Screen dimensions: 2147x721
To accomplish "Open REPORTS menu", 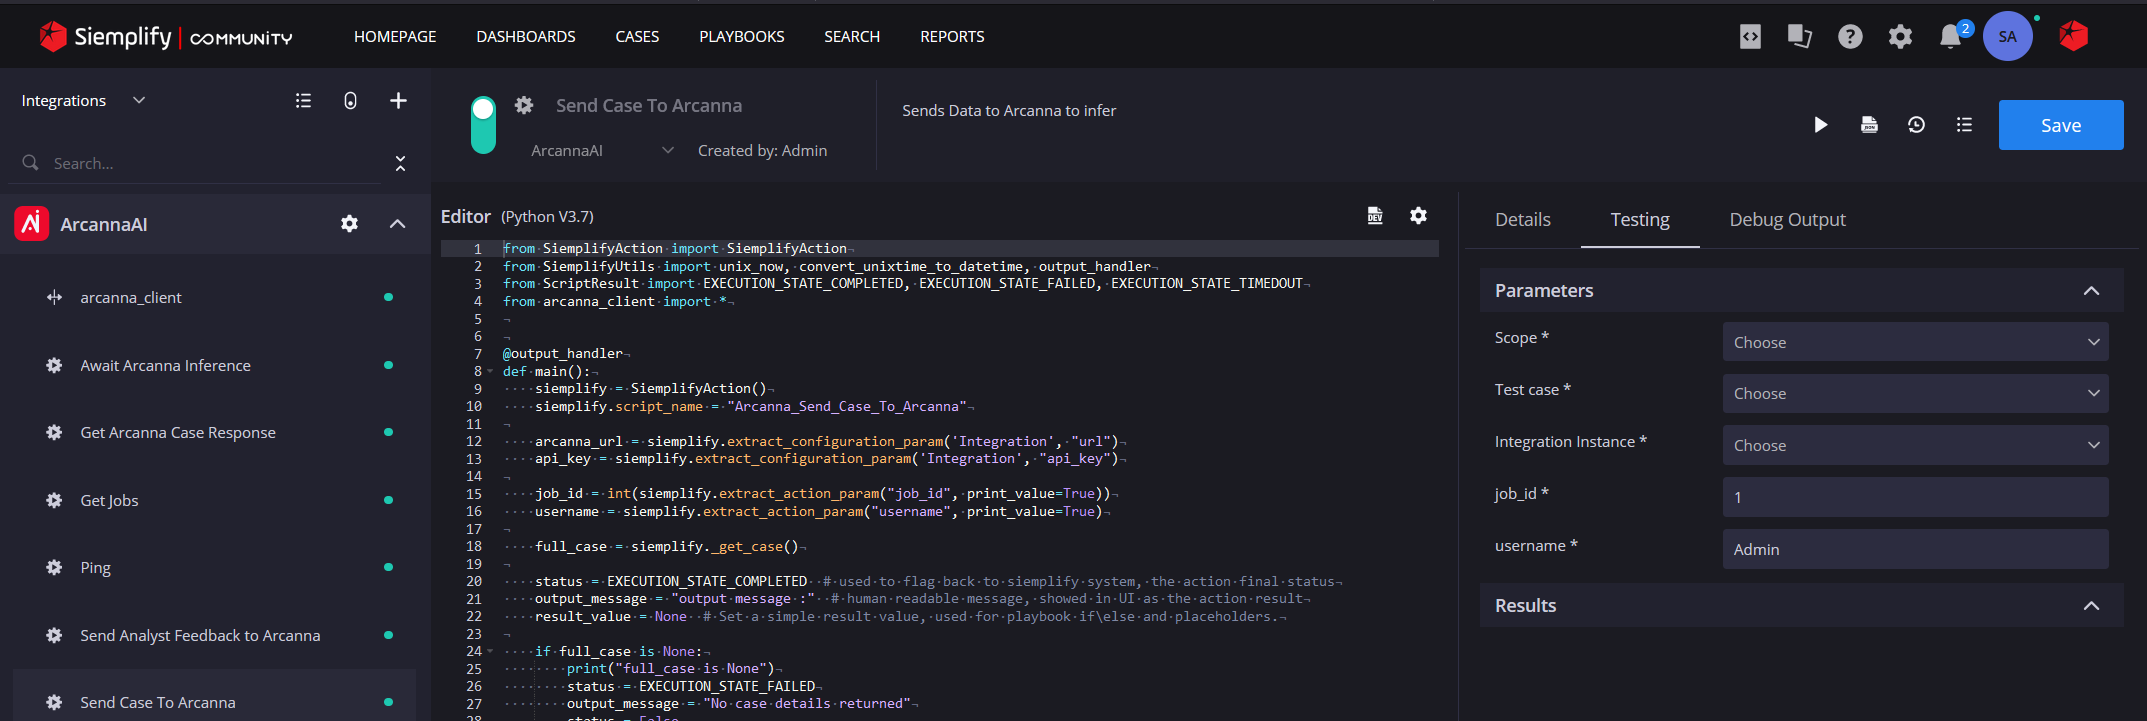I will click(952, 37).
